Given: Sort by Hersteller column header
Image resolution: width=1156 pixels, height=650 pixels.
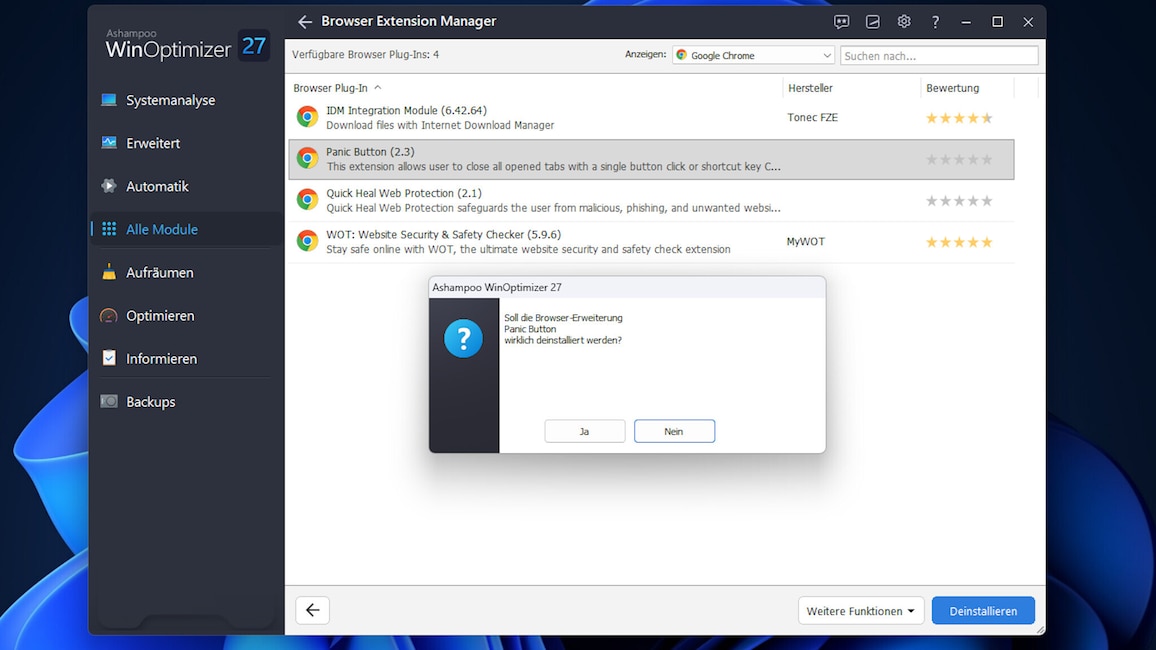Looking at the screenshot, I should [x=810, y=88].
